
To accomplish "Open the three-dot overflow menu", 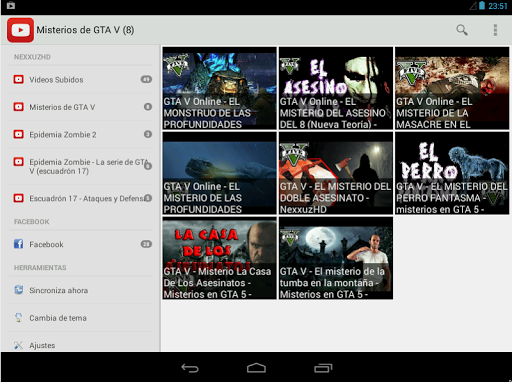I will tap(495, 30).
